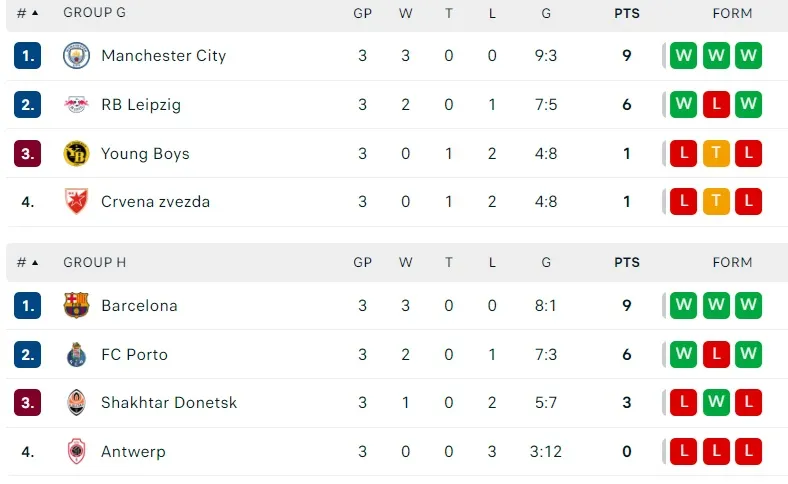Click the Antwerp club crest
This screenshot has width=788, height=484.
[x=76, y=452]
